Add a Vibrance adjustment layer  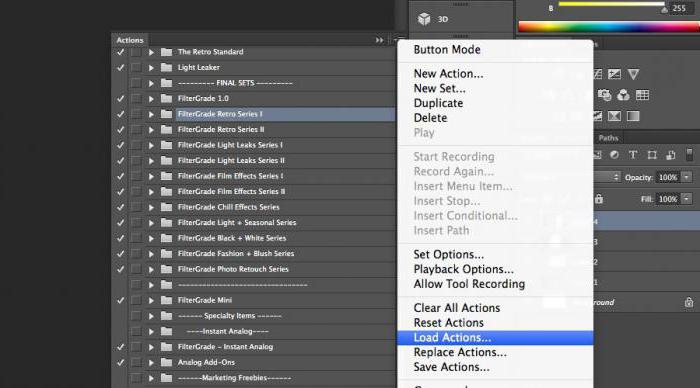tap(633, 74)
